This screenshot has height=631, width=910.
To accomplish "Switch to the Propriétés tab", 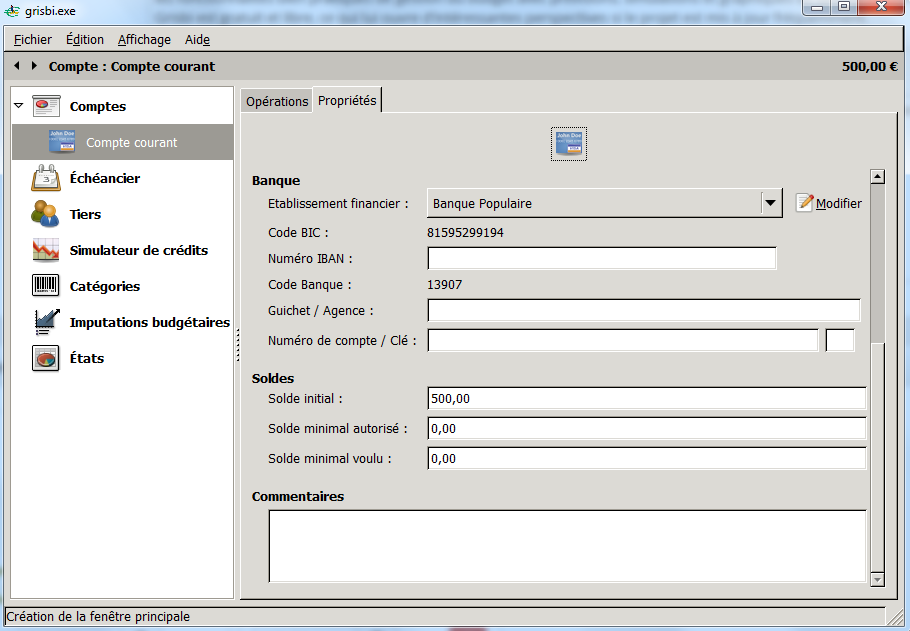I will (x=347, y=100).
